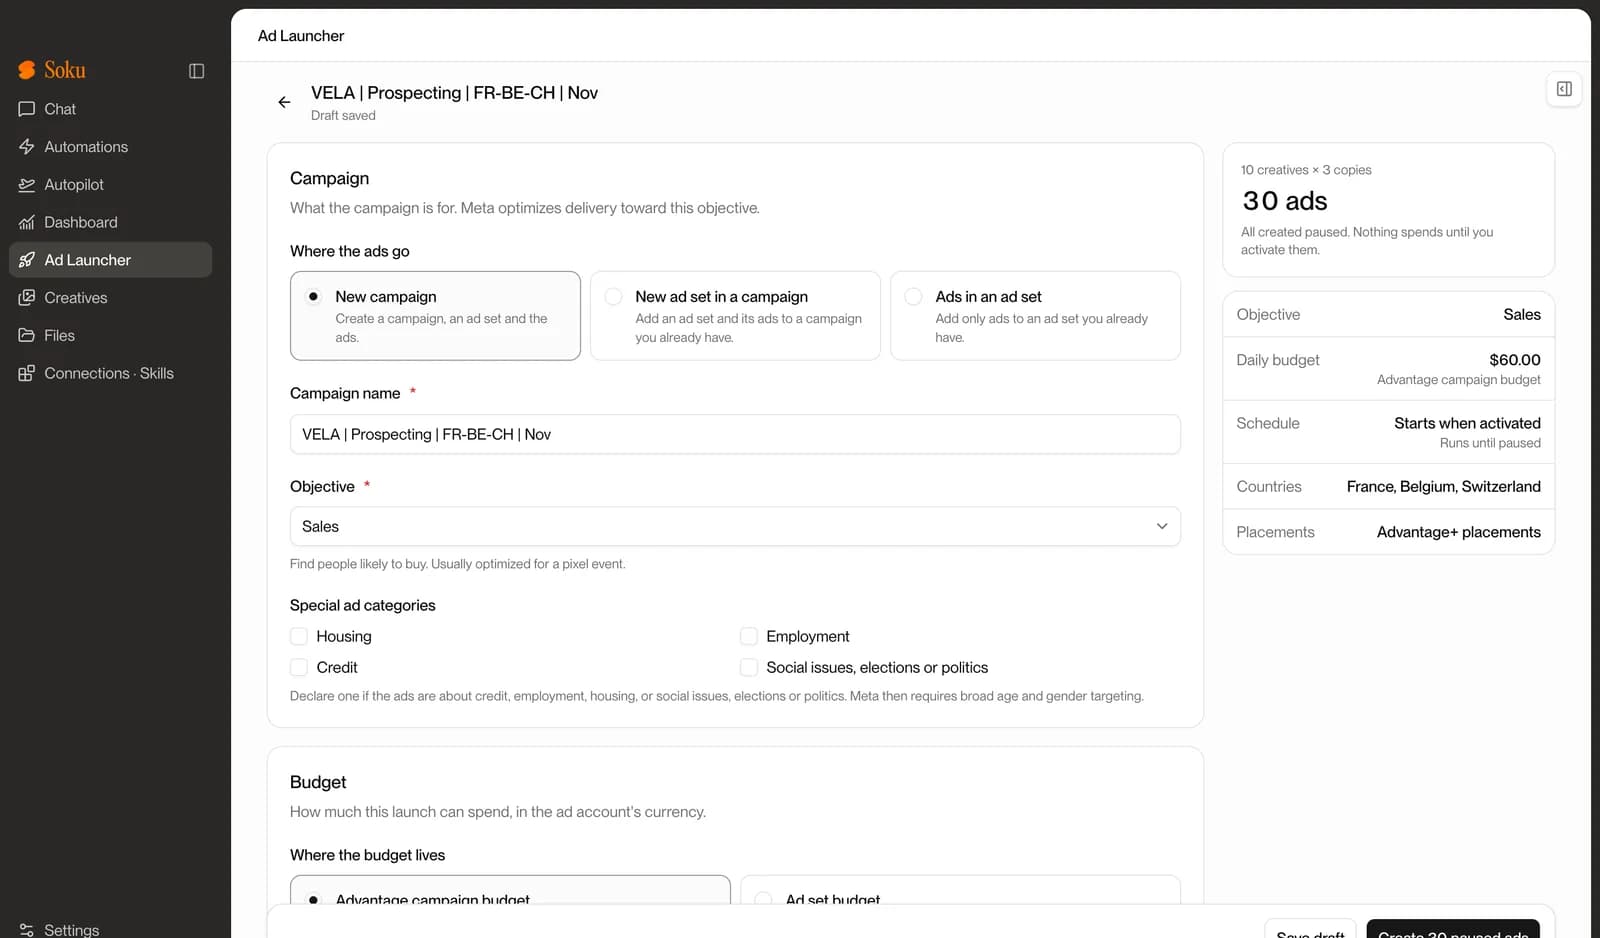Open Creatives in the sidebar
The width and height of the screenshot is (1600, 938).
click(x=110, y=298)
